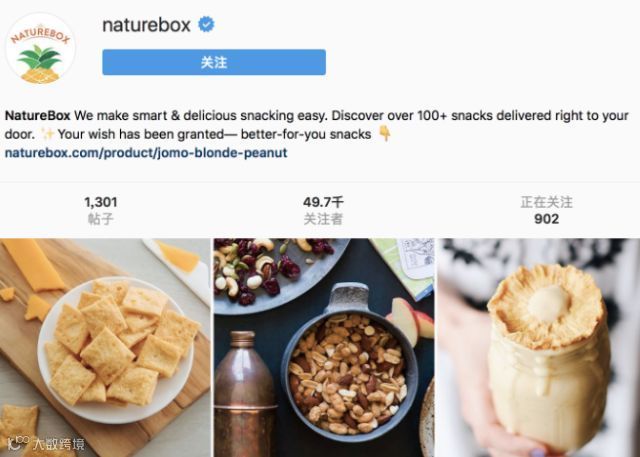
Task: Click the blue 关注 follow button
Action: [214, 62]
